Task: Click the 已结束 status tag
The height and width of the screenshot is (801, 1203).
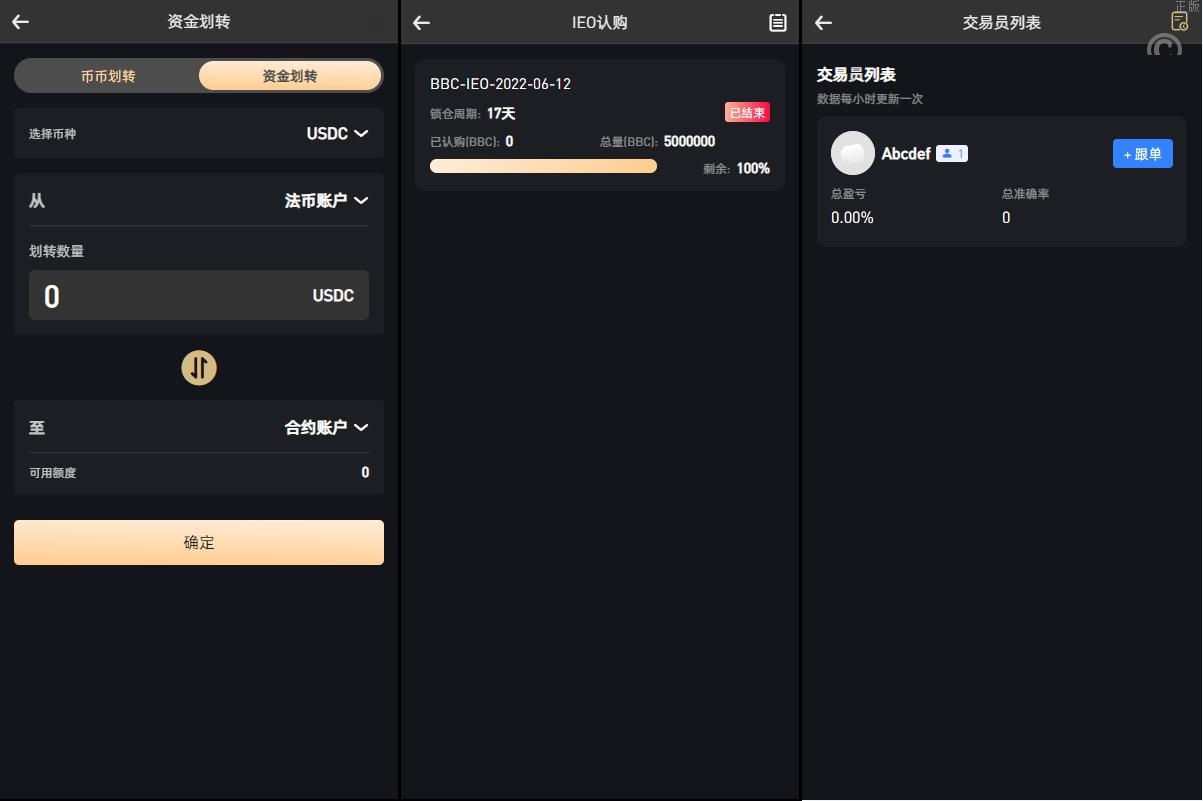Action: pyautogui.click(x=747, y=113)
